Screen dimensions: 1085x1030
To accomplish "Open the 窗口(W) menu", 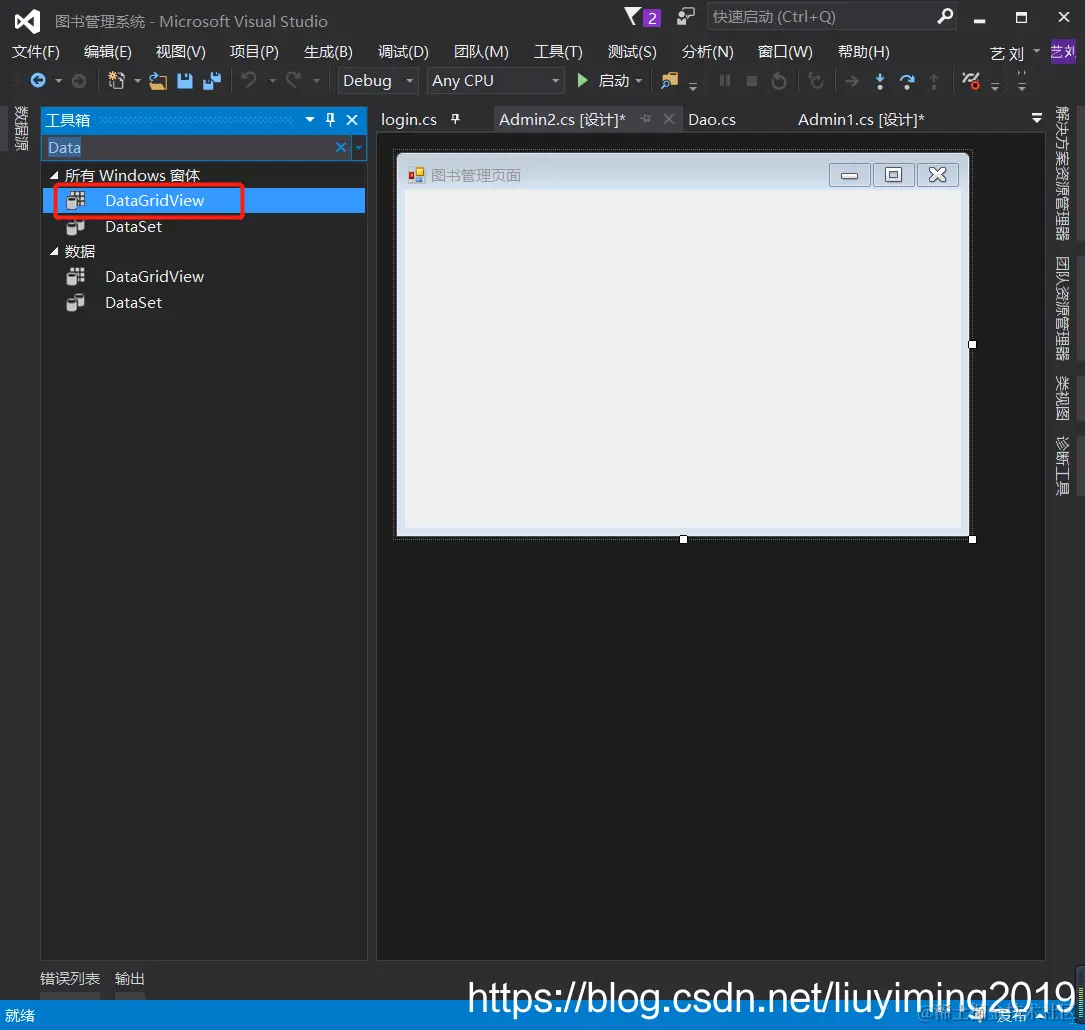I will coord(785,52).
